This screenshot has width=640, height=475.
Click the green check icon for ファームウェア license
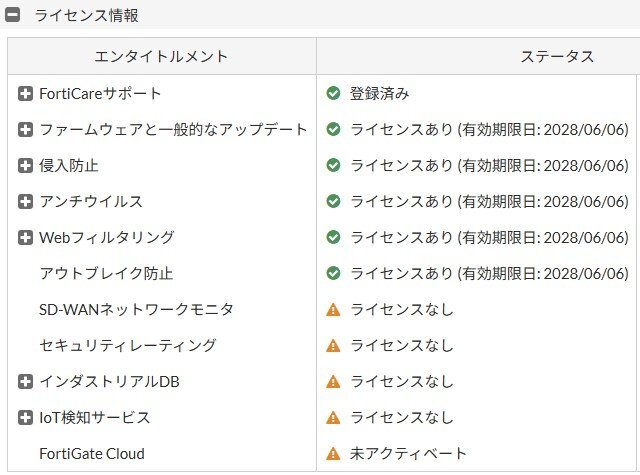pyautogui.click(x=334, y=129)
